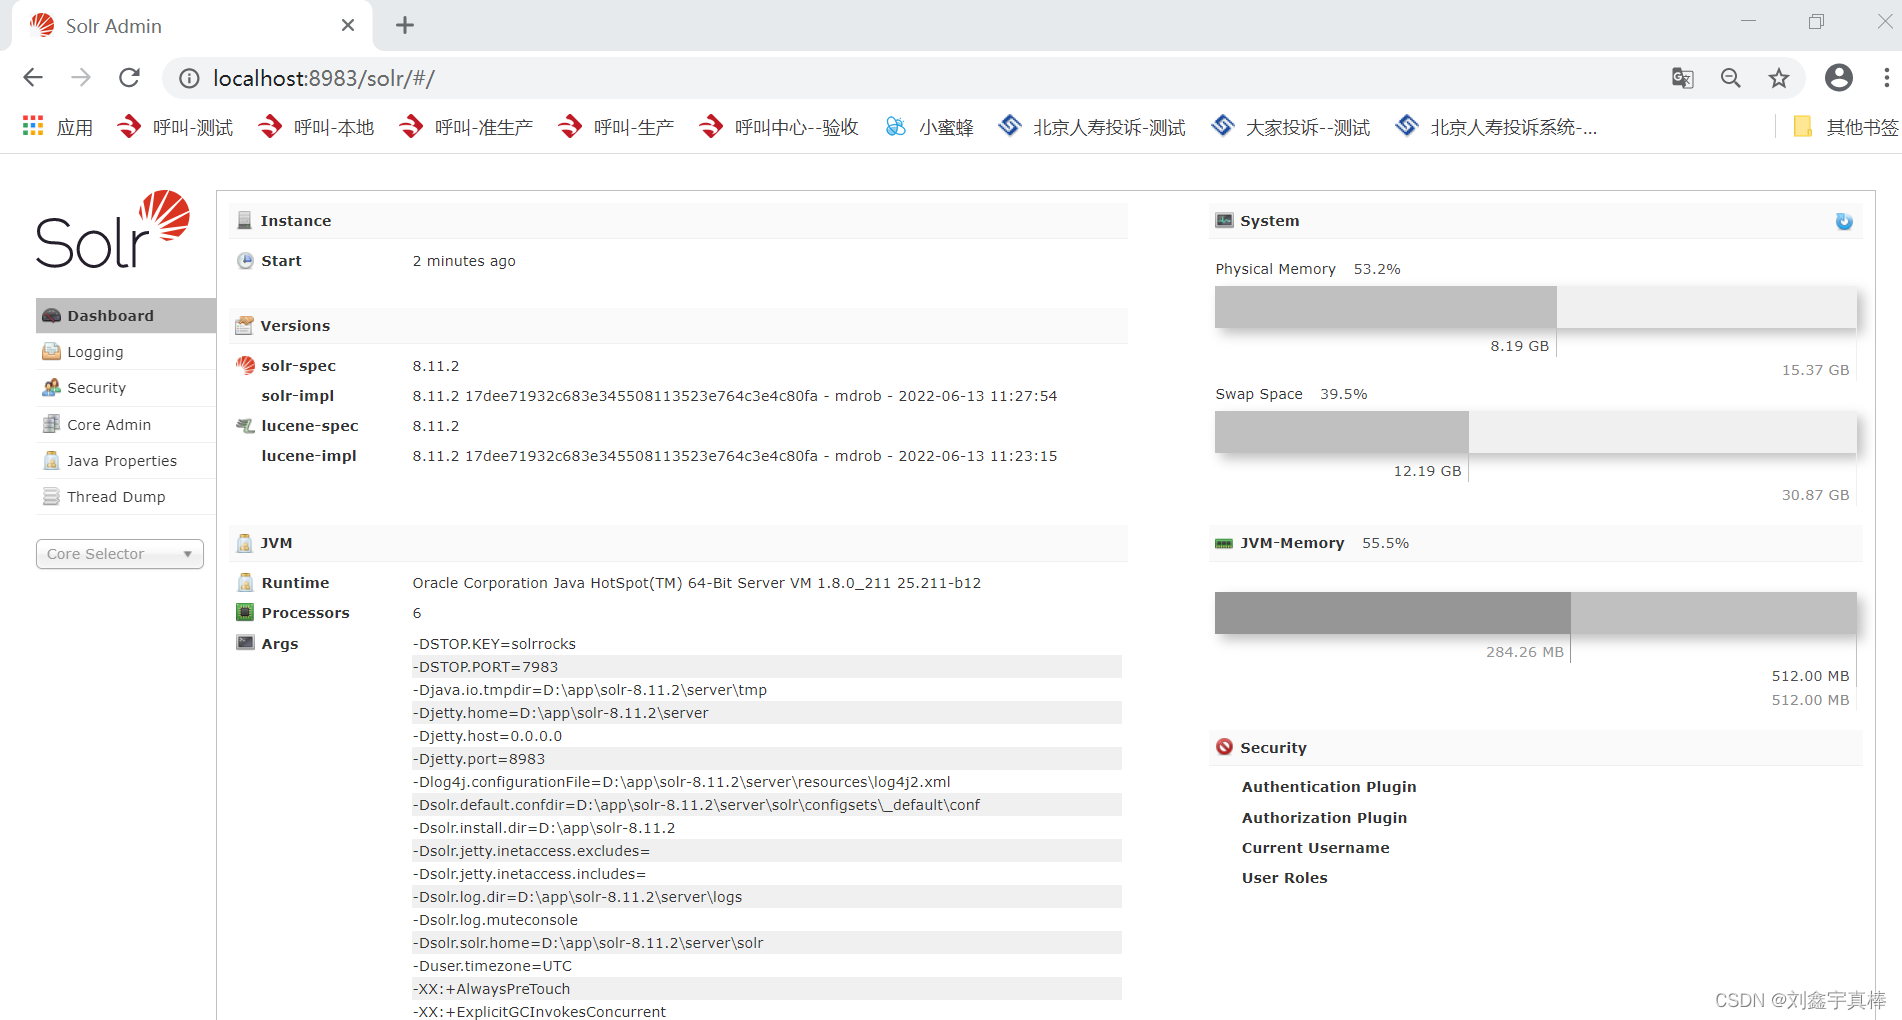Open Java Properties page

(x=126, y=460)
